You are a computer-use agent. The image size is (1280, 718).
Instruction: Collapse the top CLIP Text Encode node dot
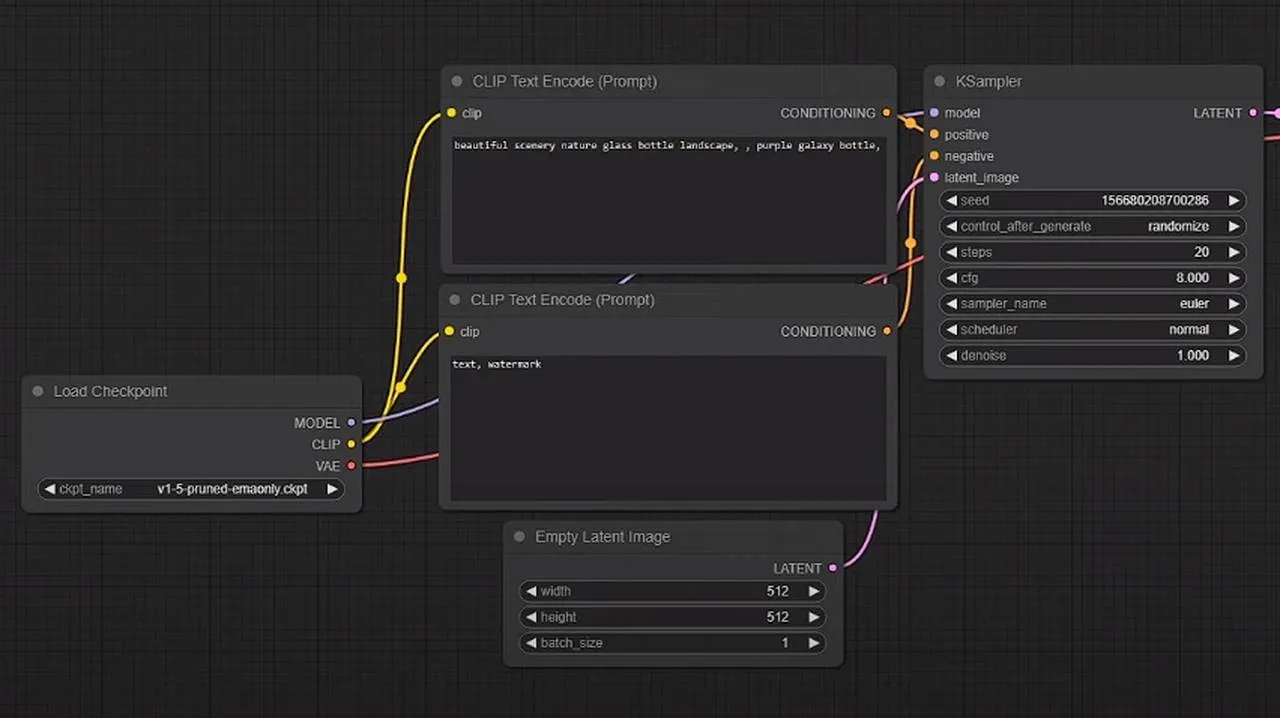(457, 81)
